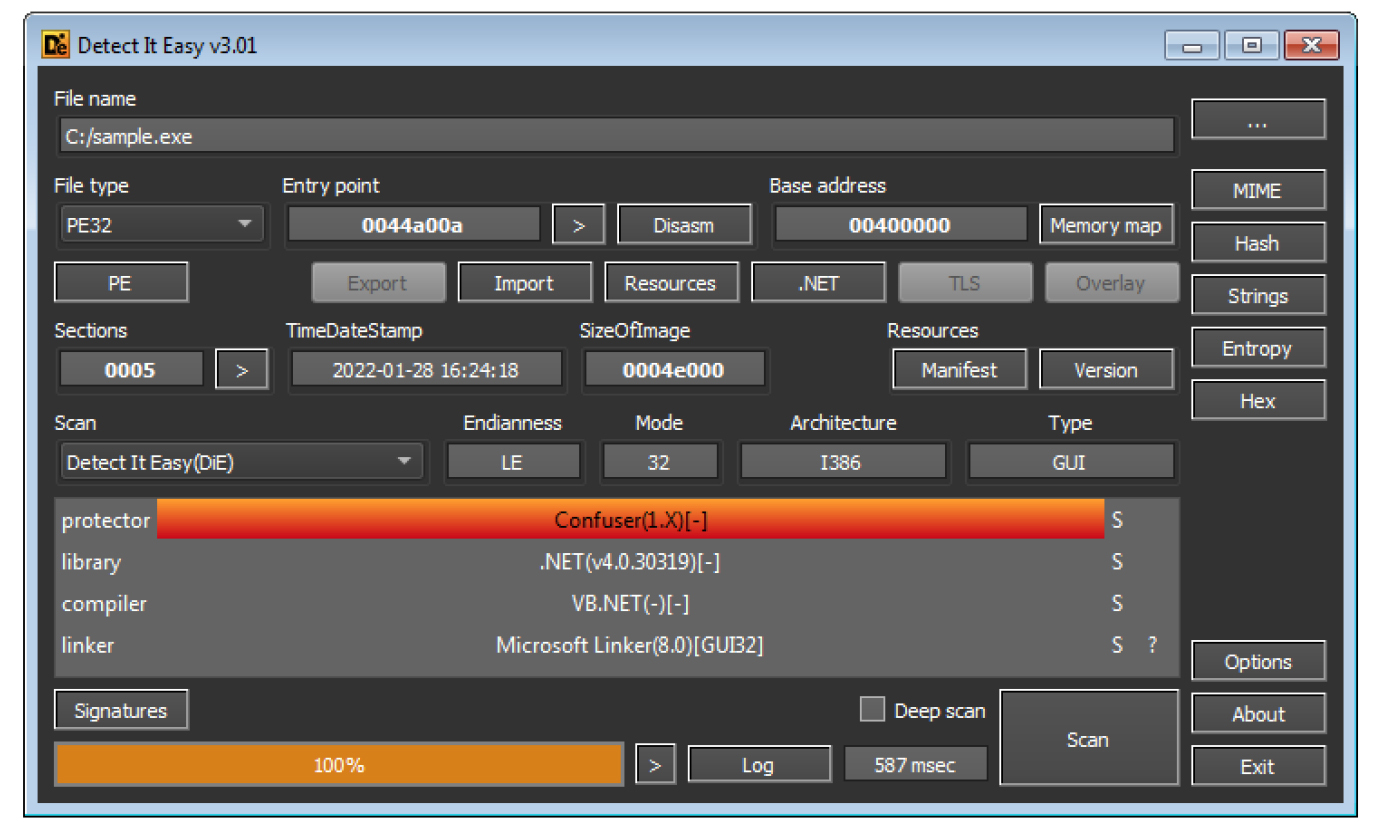This screenshot has height=829, width=1395.
Task: Click the Exit button
Action: click(1258, 767)
